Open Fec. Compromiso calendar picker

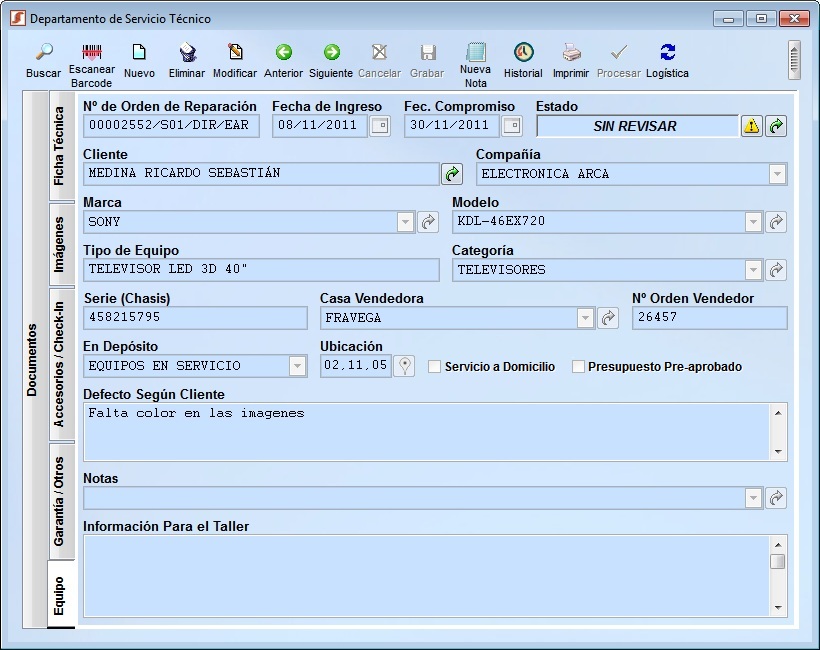(511, 126)
